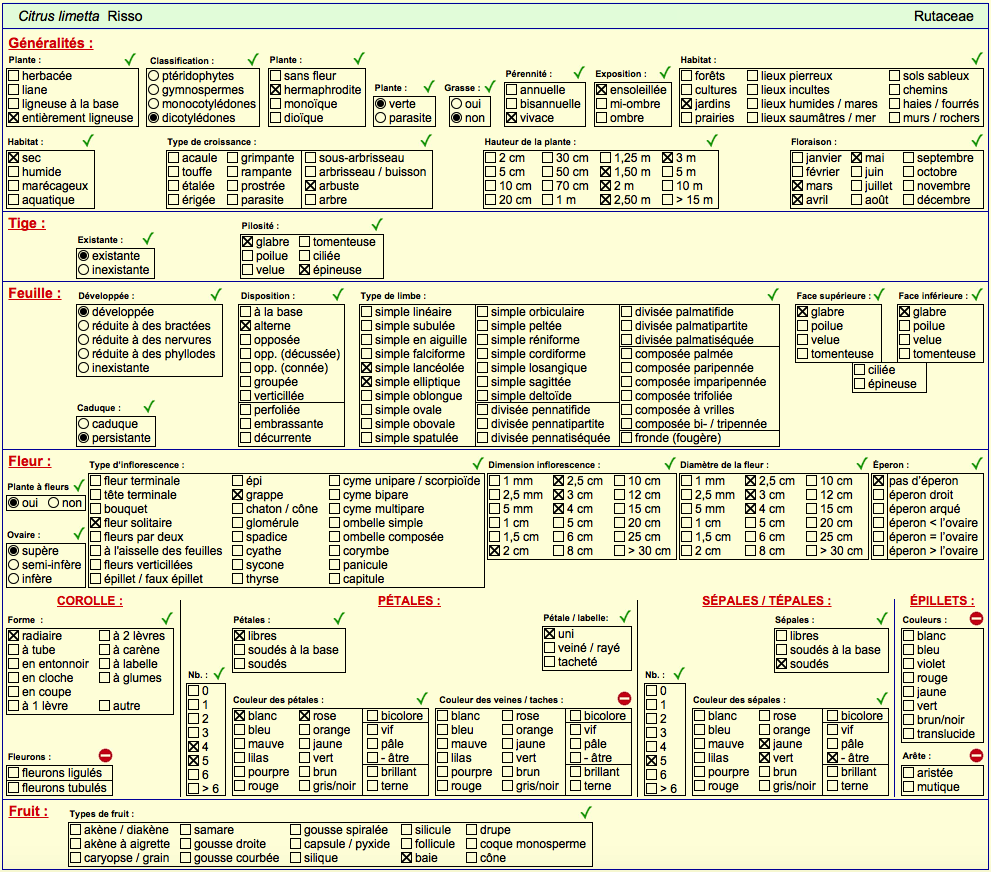The image size is (991, 872).
Task: Check the translucide épillets color box
Action: [x=909, y=734]
